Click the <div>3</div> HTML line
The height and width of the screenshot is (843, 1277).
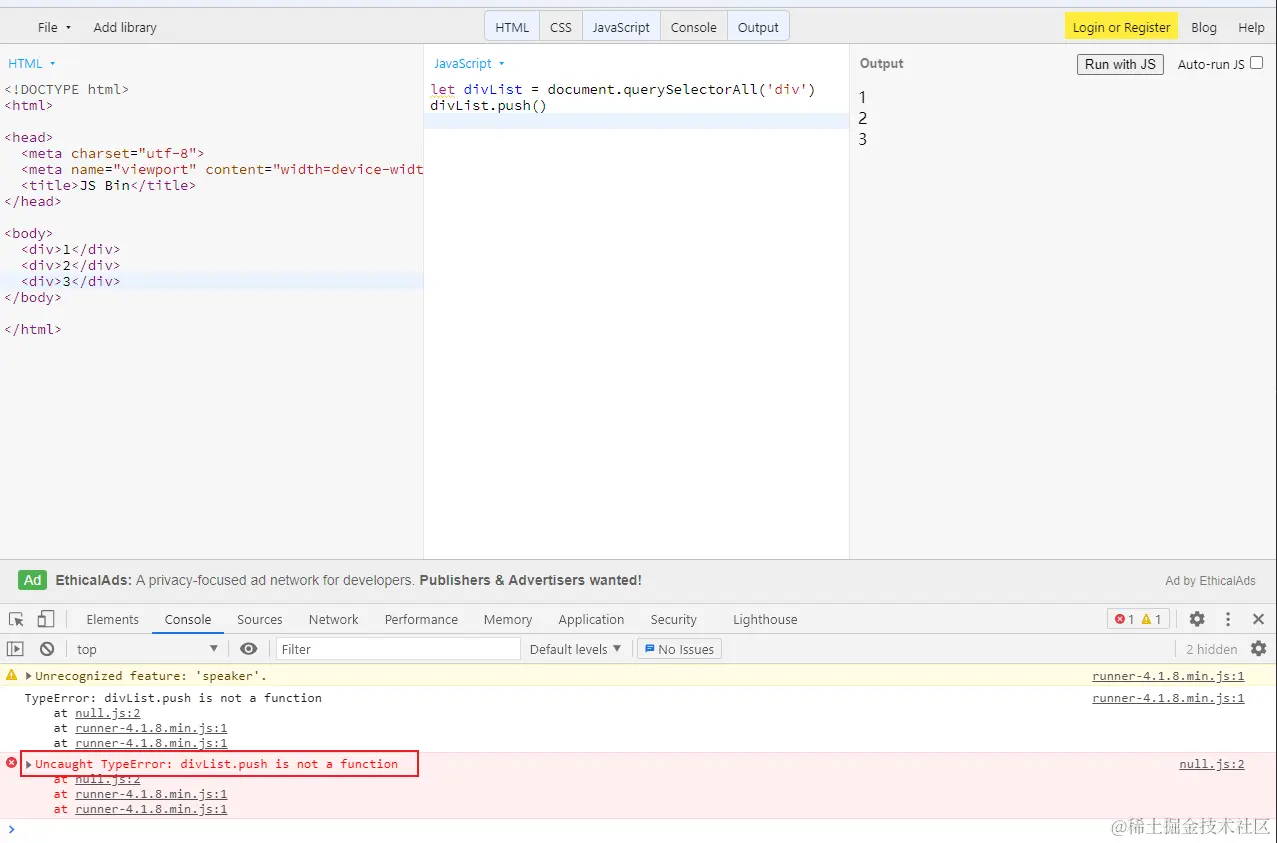[x=71, y=281]
